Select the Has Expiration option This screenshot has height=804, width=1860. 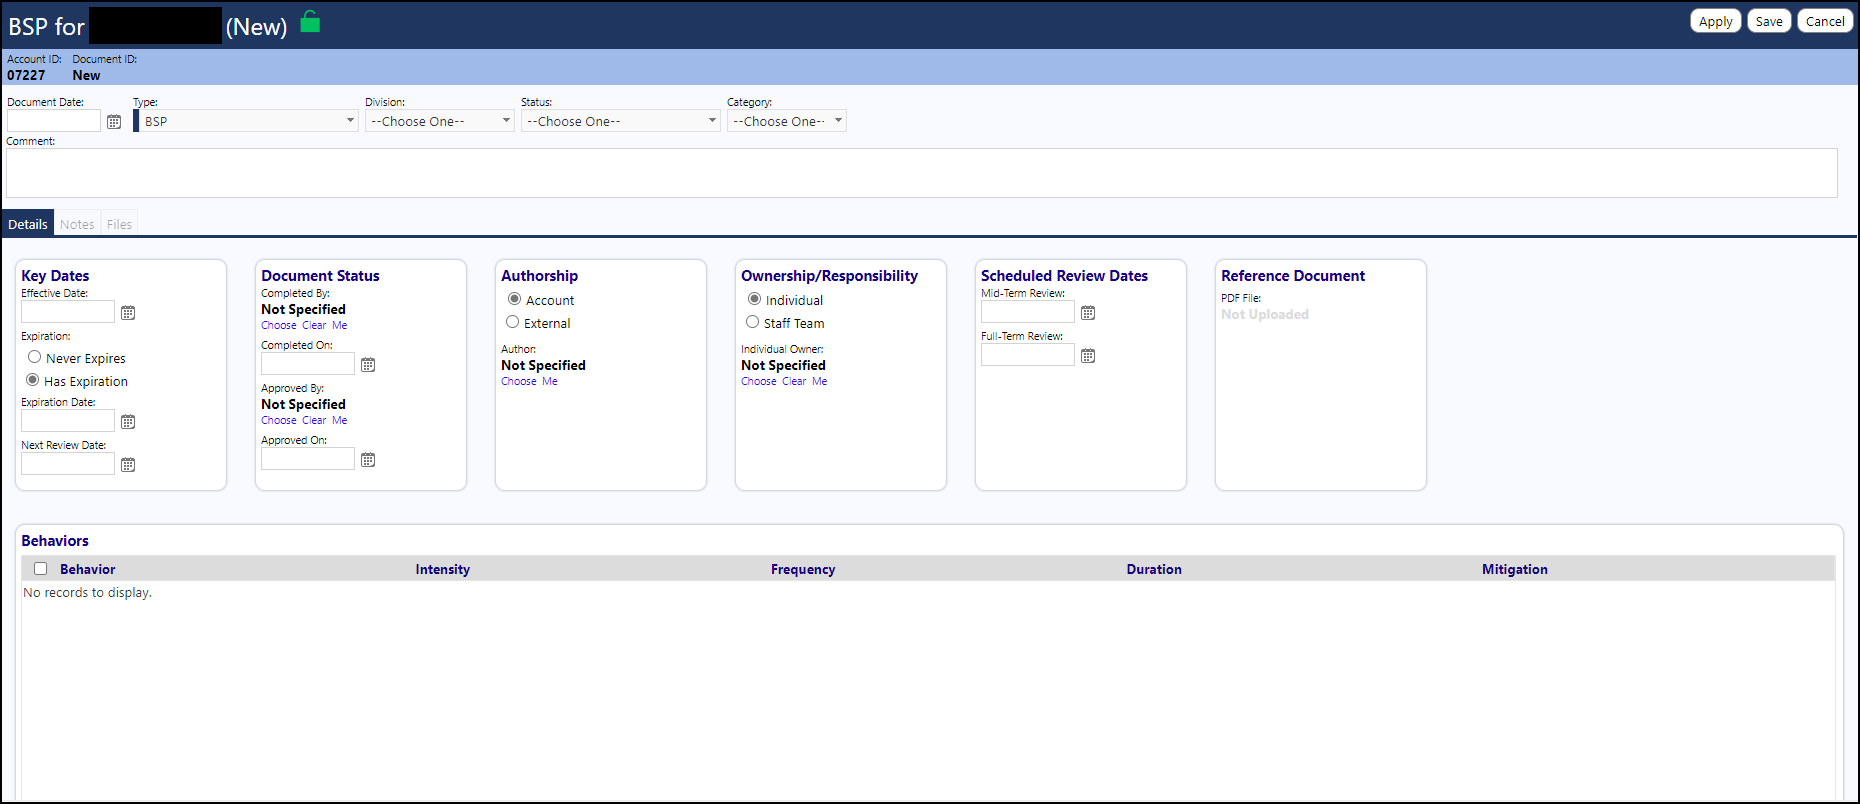[x=33, y=380]
